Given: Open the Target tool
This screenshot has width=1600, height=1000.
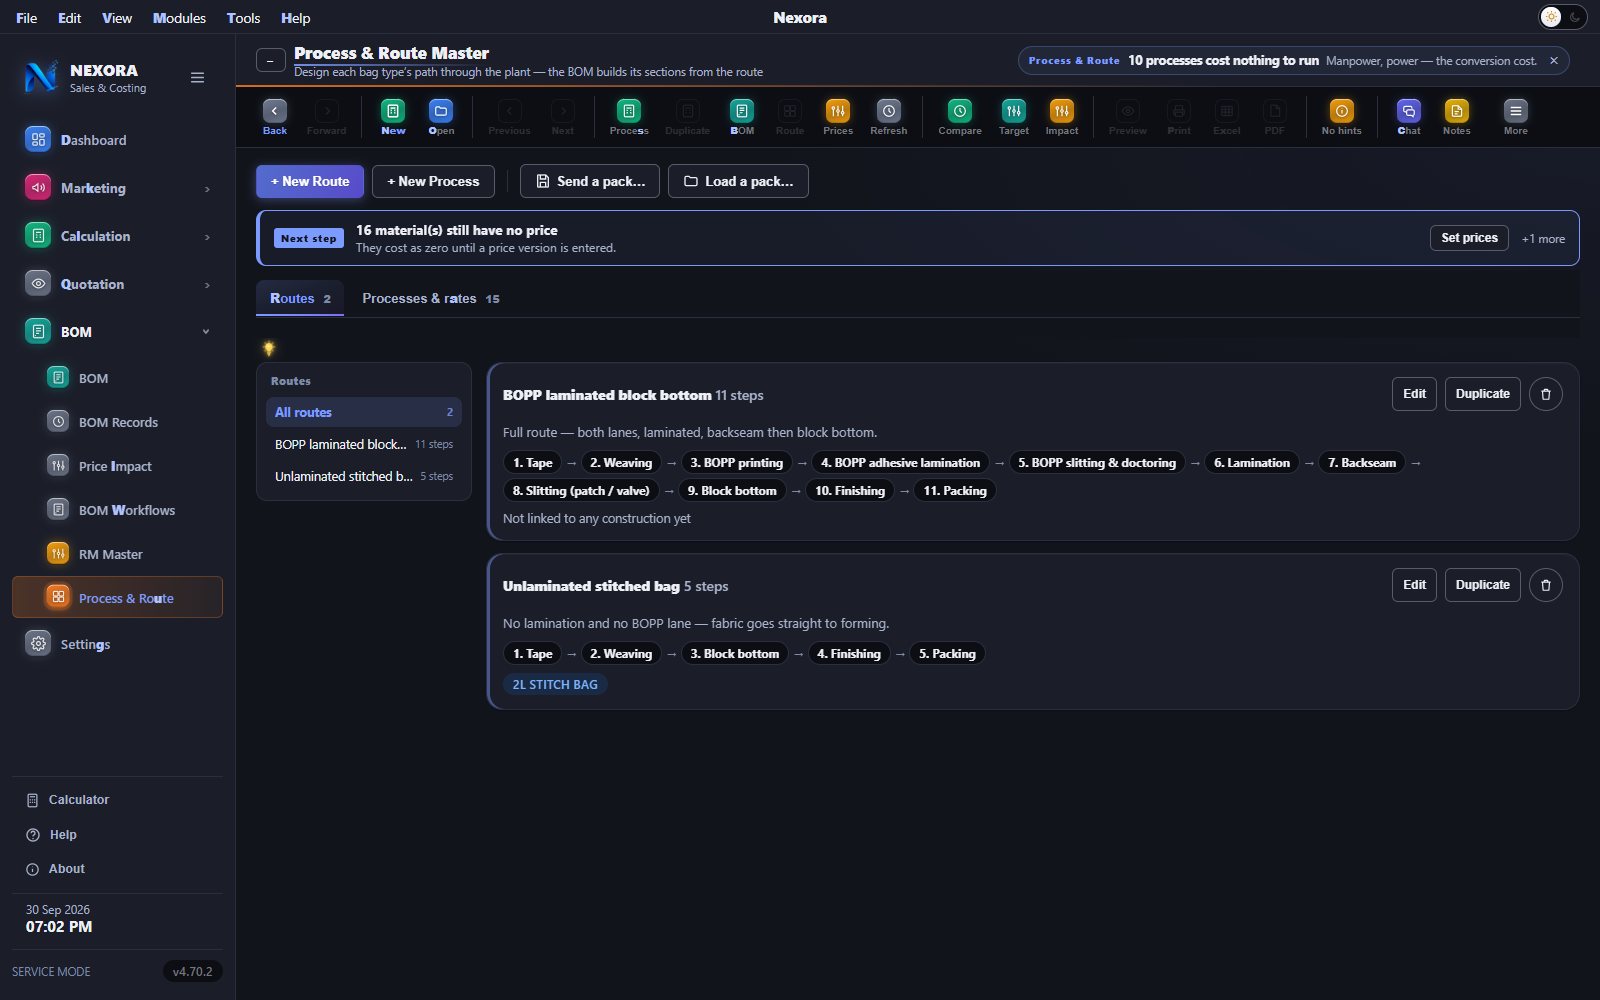Looking at the screenshot, I should (1014, 117).
